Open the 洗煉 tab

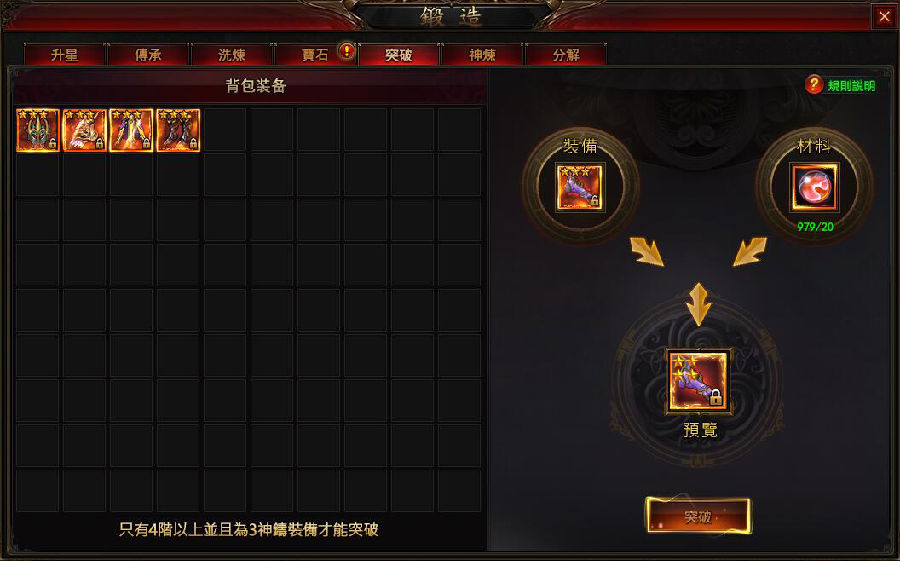coord(232,55)
